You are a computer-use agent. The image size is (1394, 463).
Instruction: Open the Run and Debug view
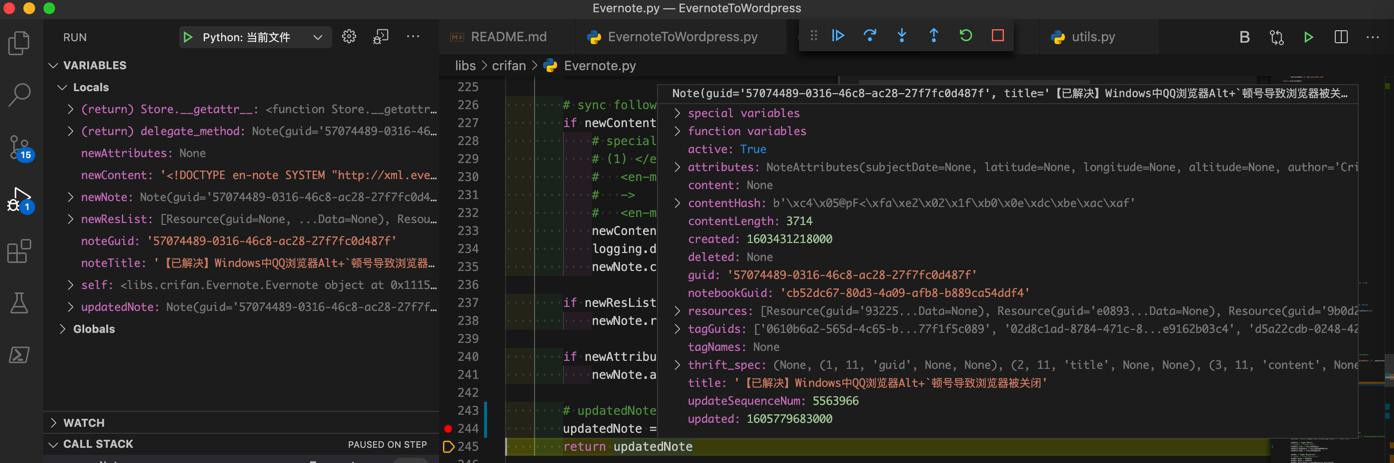[19, 199]
